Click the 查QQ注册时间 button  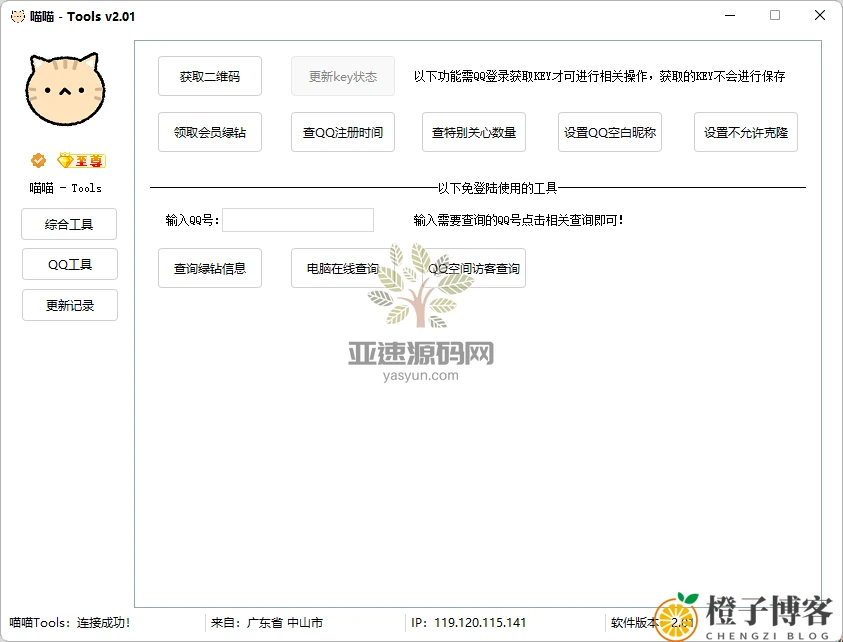click(343, 132)
